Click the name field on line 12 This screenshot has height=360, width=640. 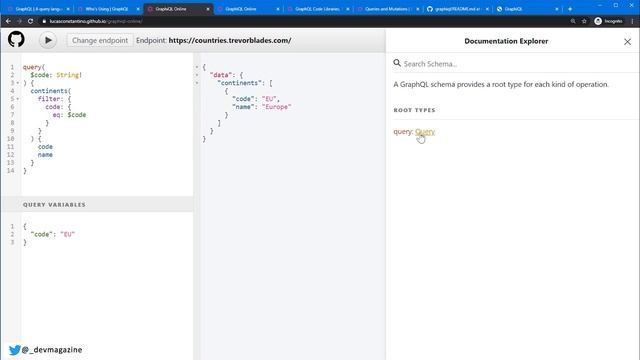[45, 155]
